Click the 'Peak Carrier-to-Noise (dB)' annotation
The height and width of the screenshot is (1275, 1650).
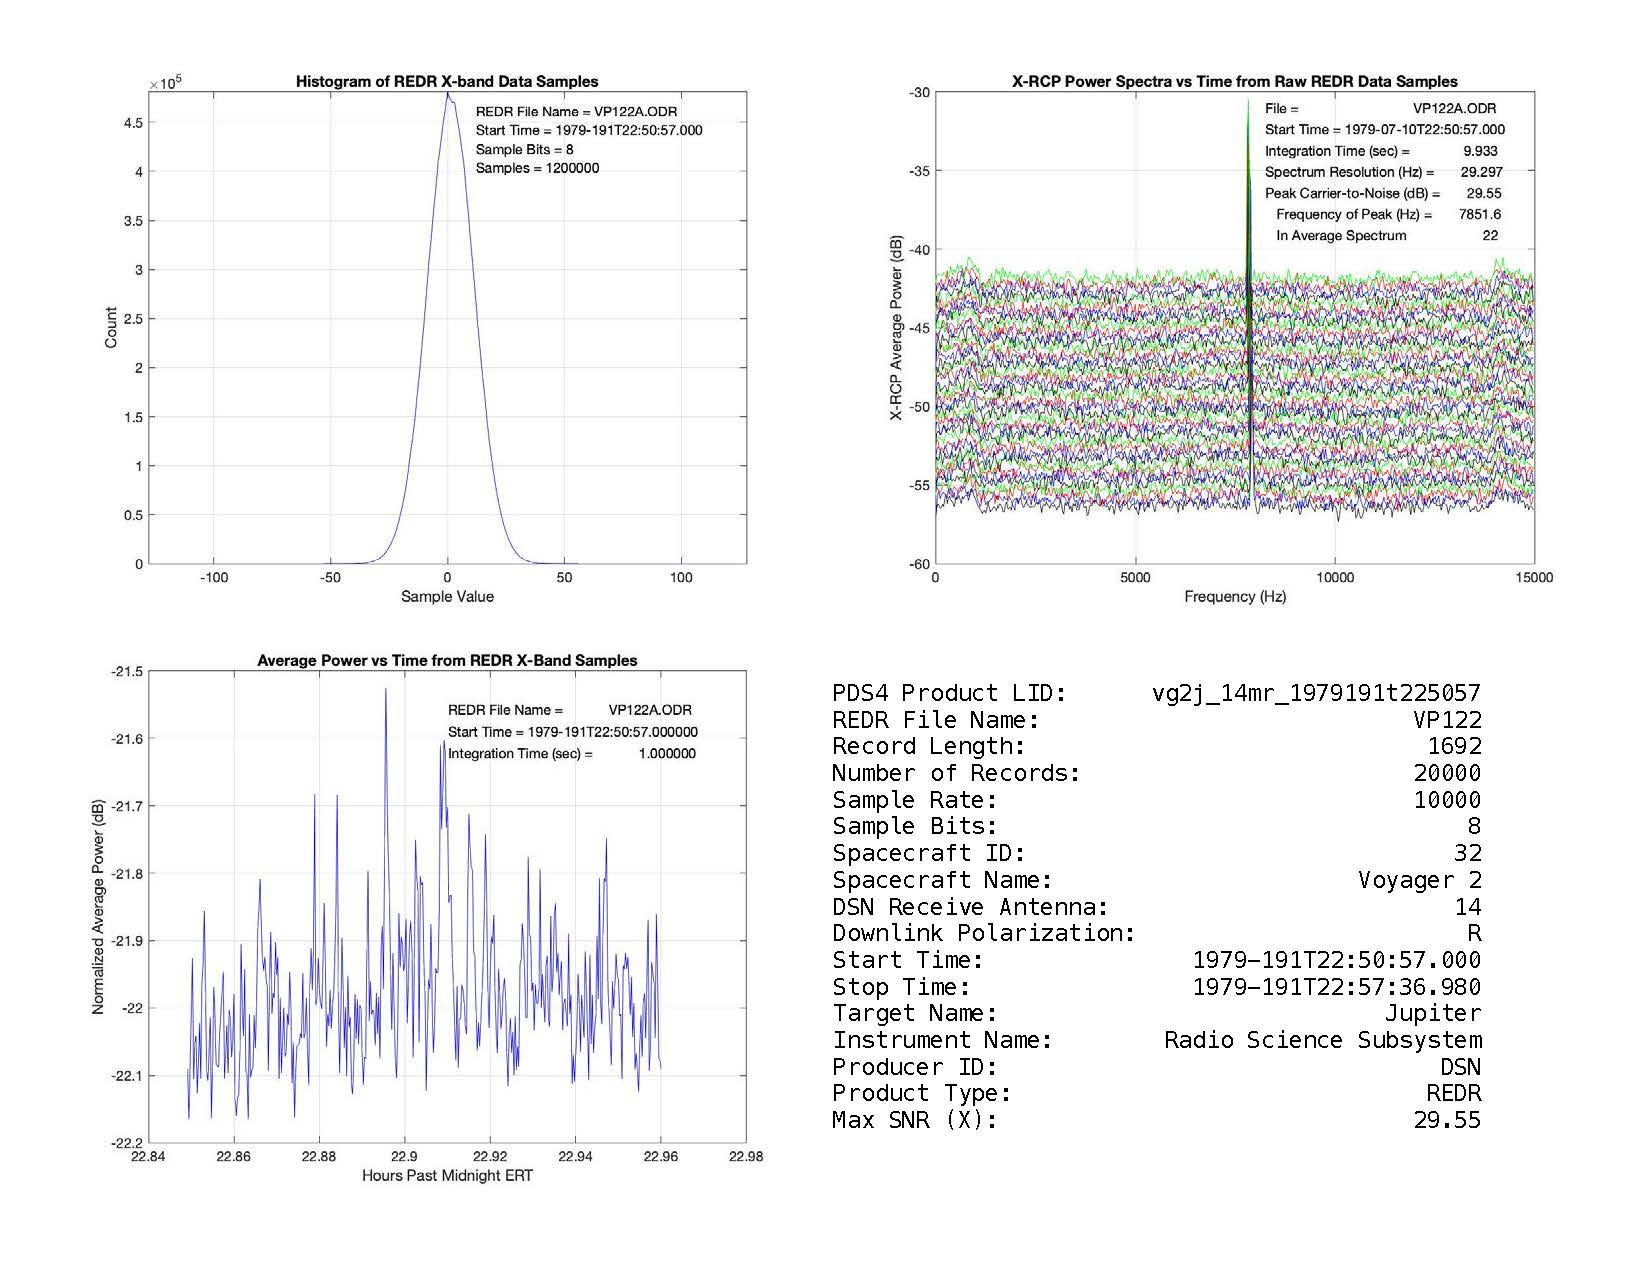(x=1352, y=194)
